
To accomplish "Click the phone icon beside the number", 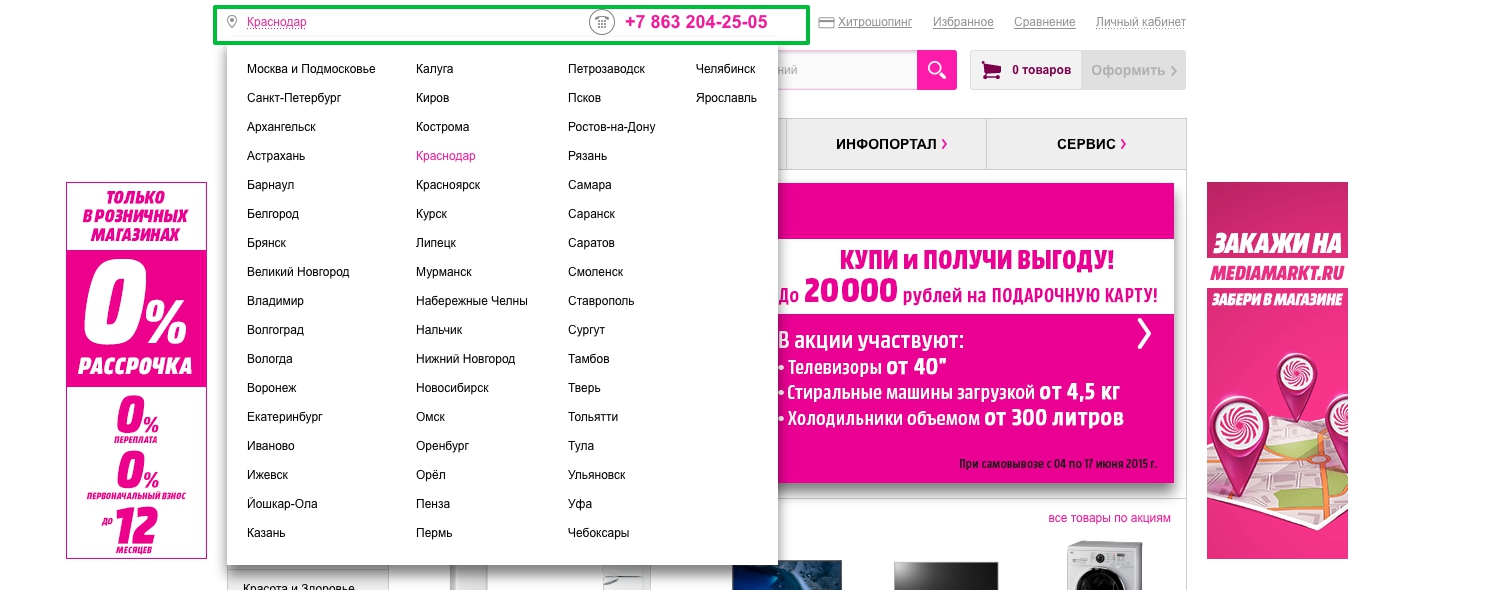I will point(601,23).
